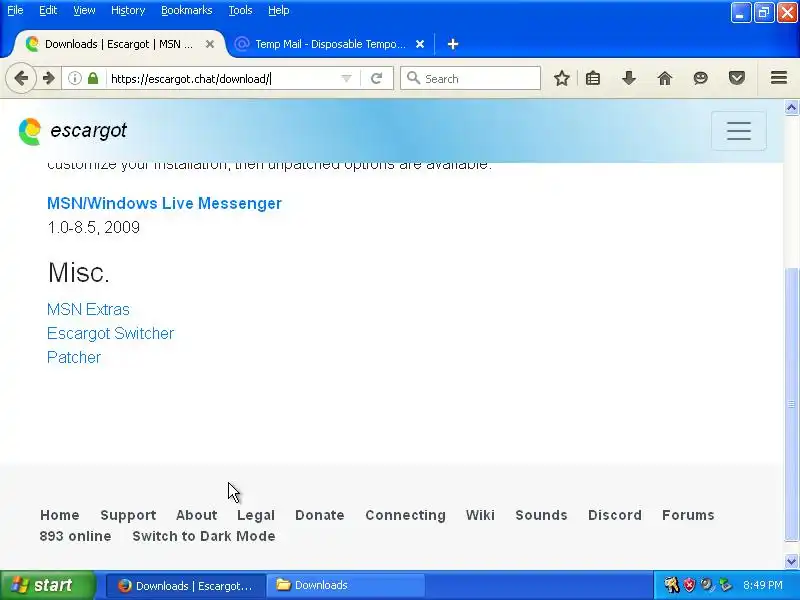Click the red shield tray icon

689,585
